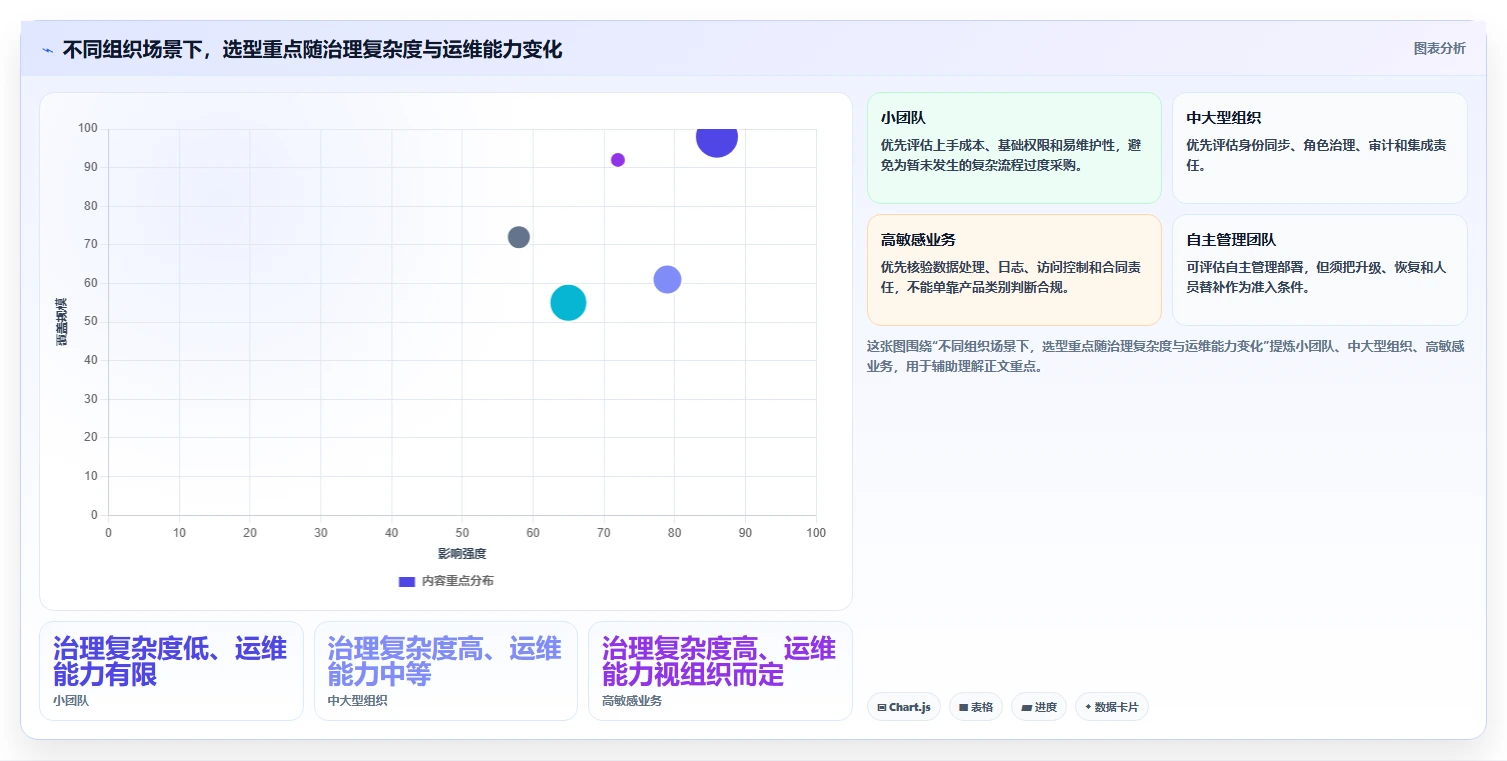Click the 优先评估上手成本 description text

point(1011,155)
